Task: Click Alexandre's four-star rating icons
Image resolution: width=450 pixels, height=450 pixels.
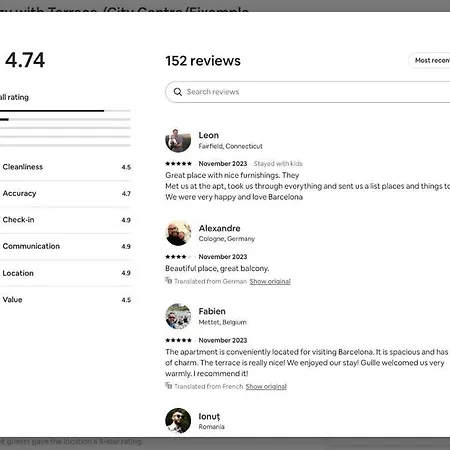Action: [178, 257]
